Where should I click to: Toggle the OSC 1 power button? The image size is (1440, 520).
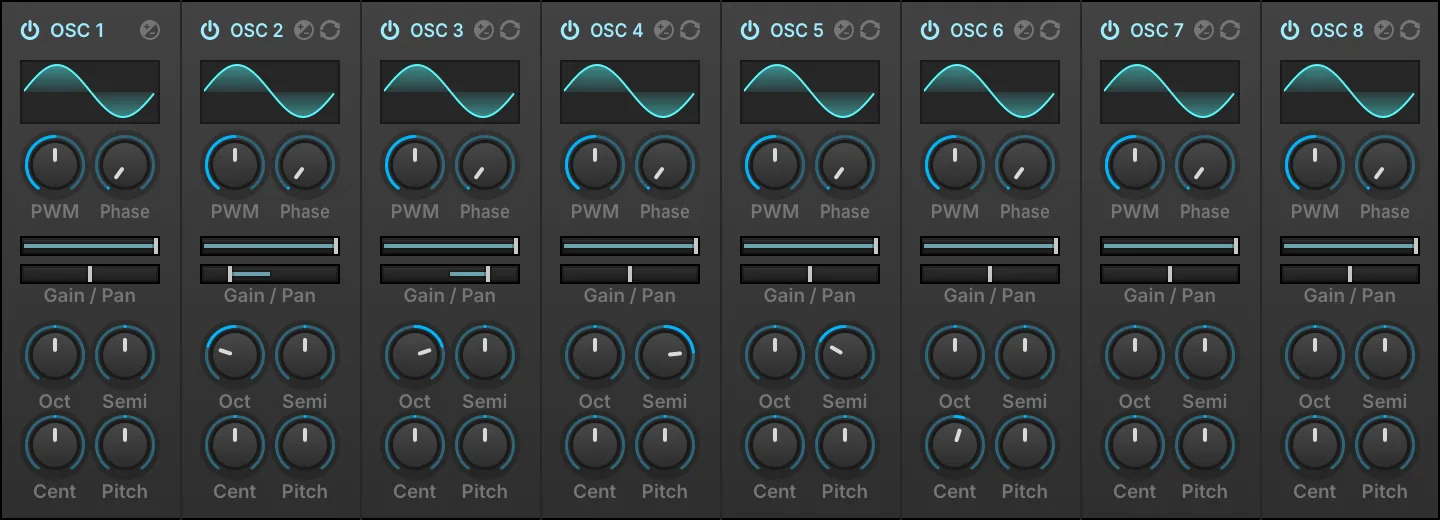30,31
